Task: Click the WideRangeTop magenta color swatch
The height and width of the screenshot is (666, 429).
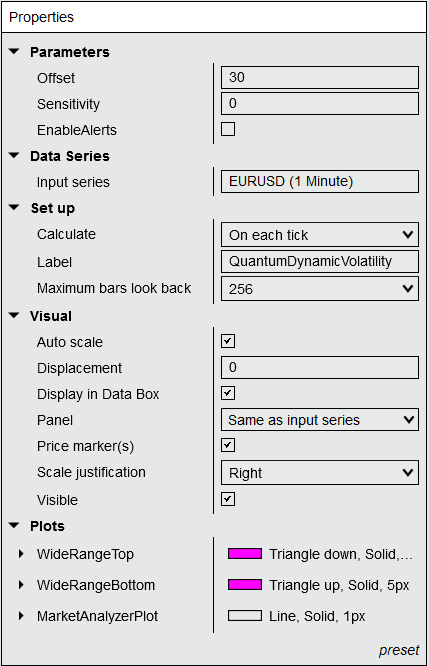Action: pos(245,553)
